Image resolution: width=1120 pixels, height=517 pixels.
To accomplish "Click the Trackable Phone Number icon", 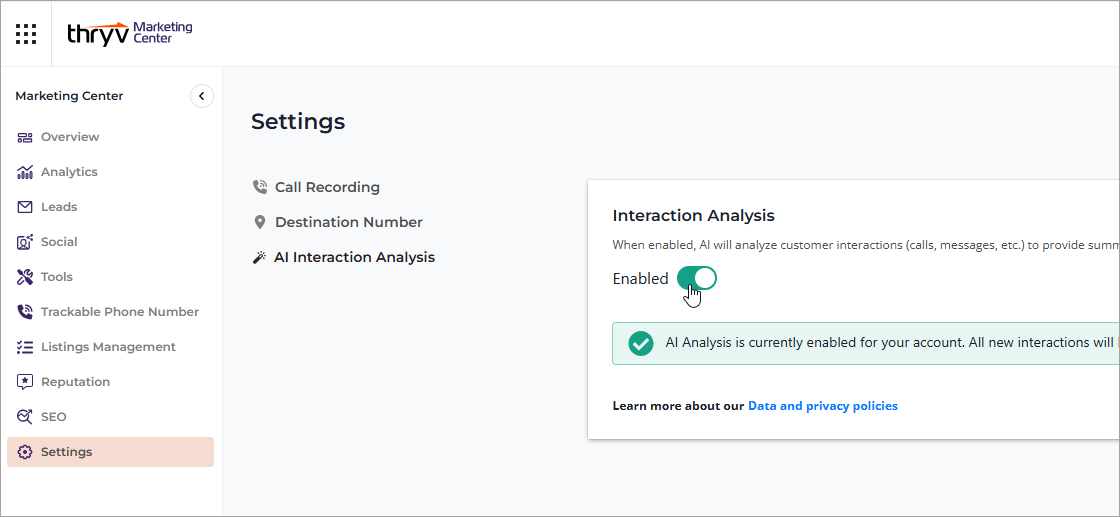I will tap(25, 312).
